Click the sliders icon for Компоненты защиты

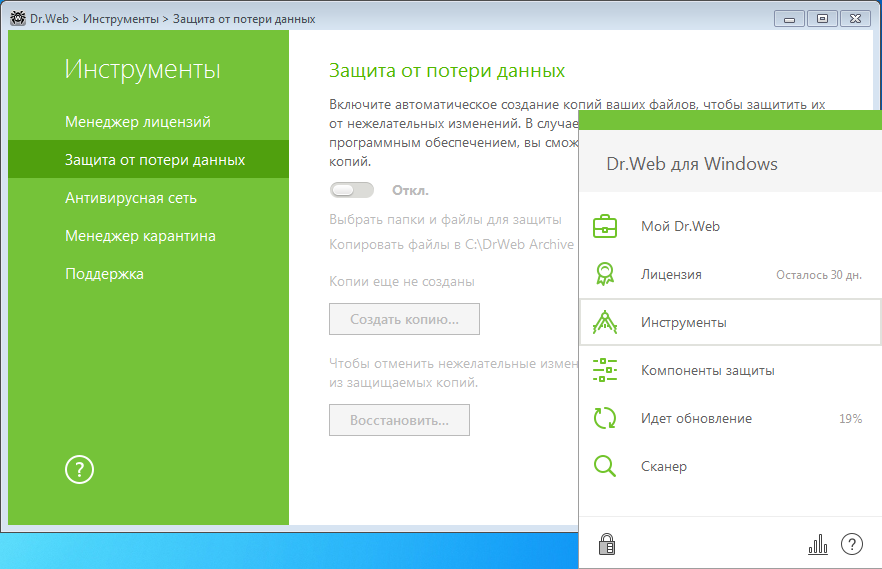(605, 370)
